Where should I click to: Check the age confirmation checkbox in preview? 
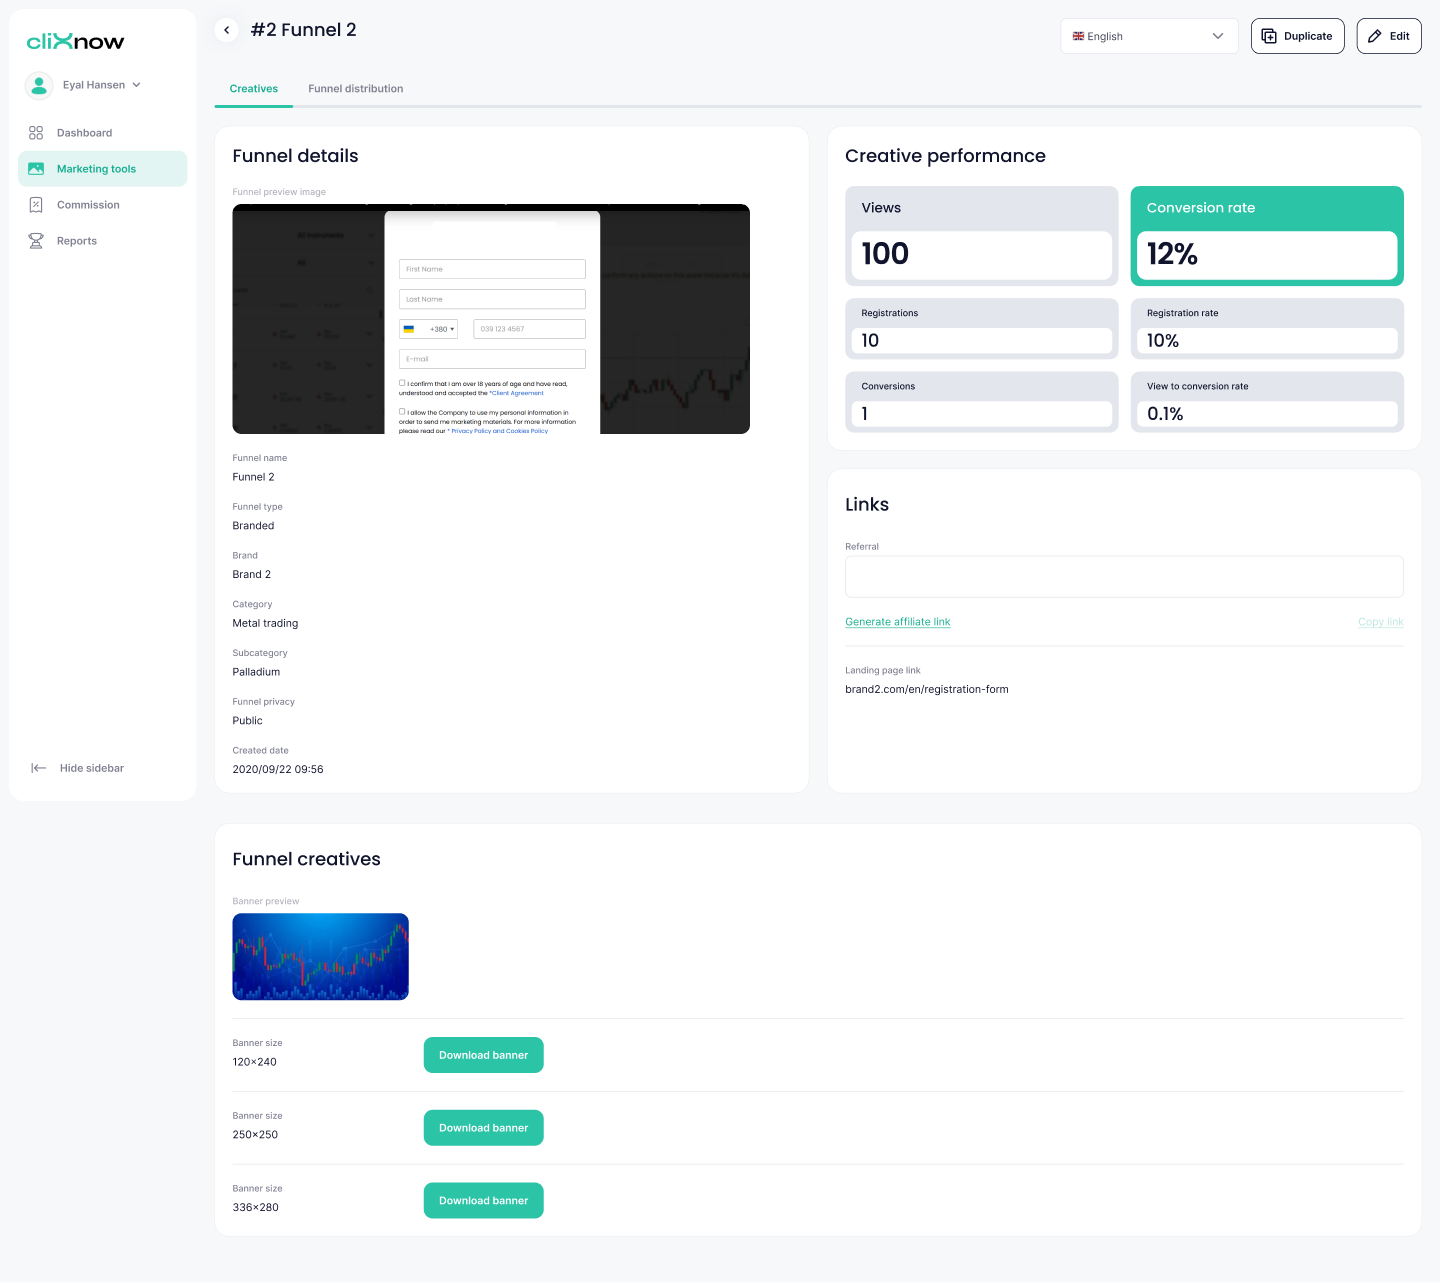pyautogui.click(x=402, y=383)
